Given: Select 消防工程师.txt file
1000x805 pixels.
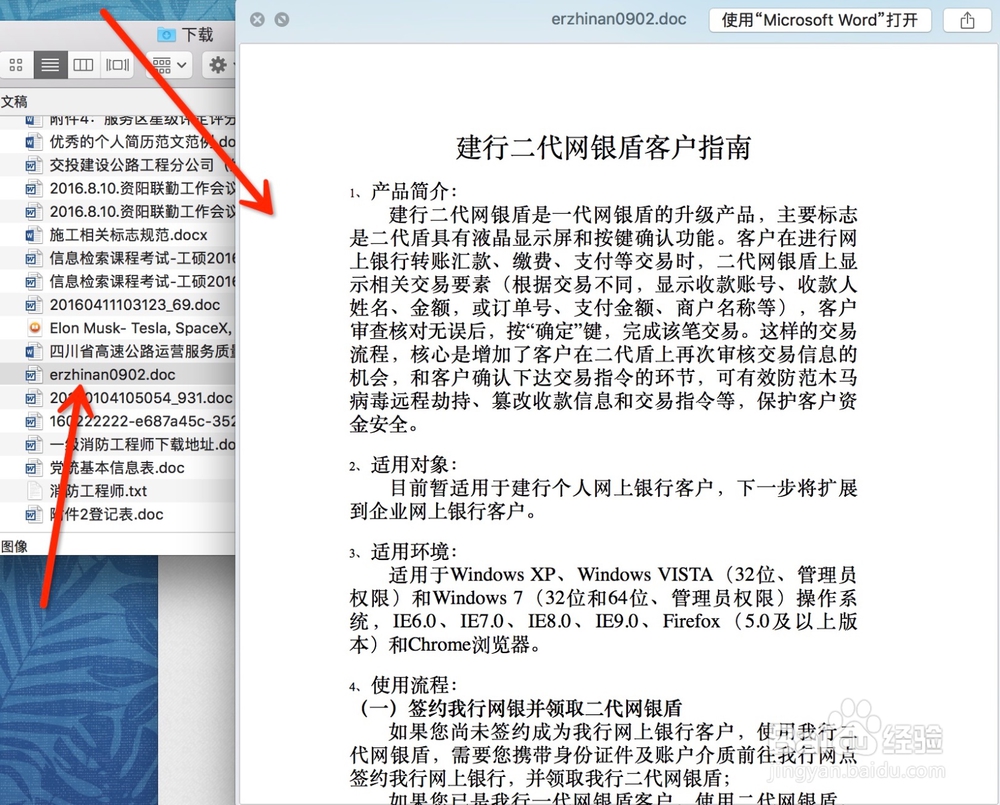Looking at the screenshot, I should point(118,491).
